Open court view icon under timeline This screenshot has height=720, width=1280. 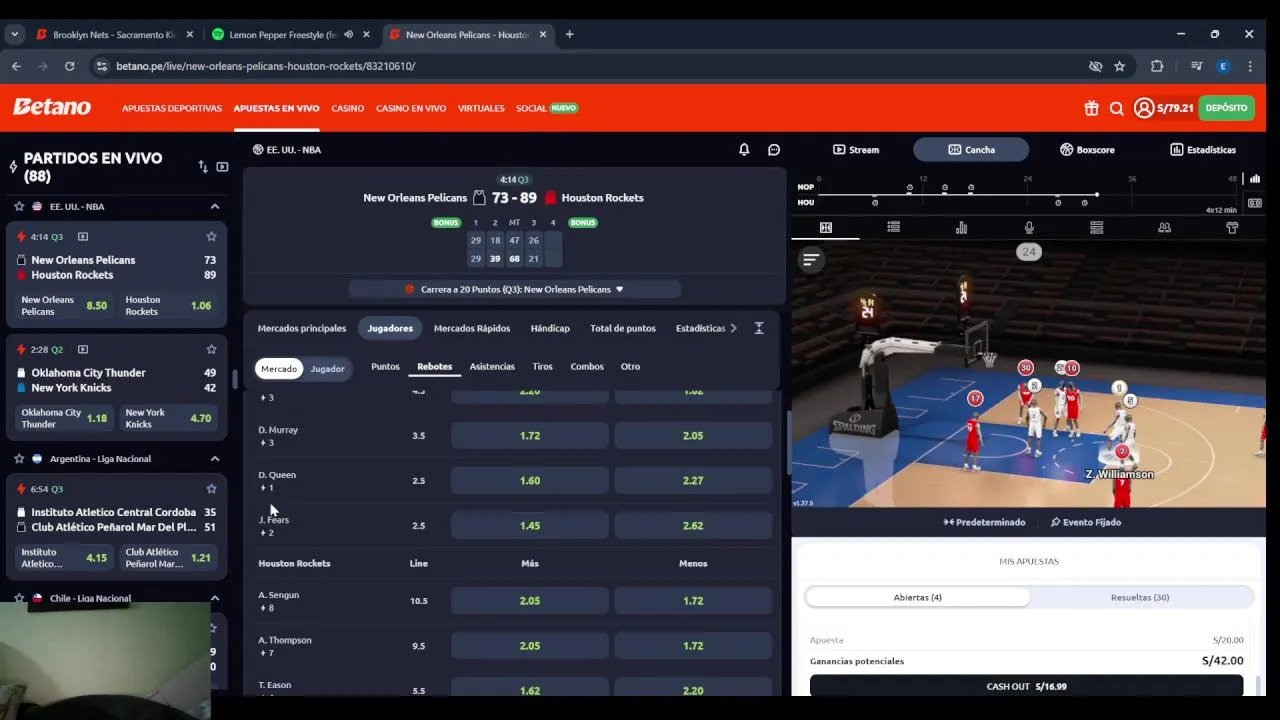click(x=826, y=228)
